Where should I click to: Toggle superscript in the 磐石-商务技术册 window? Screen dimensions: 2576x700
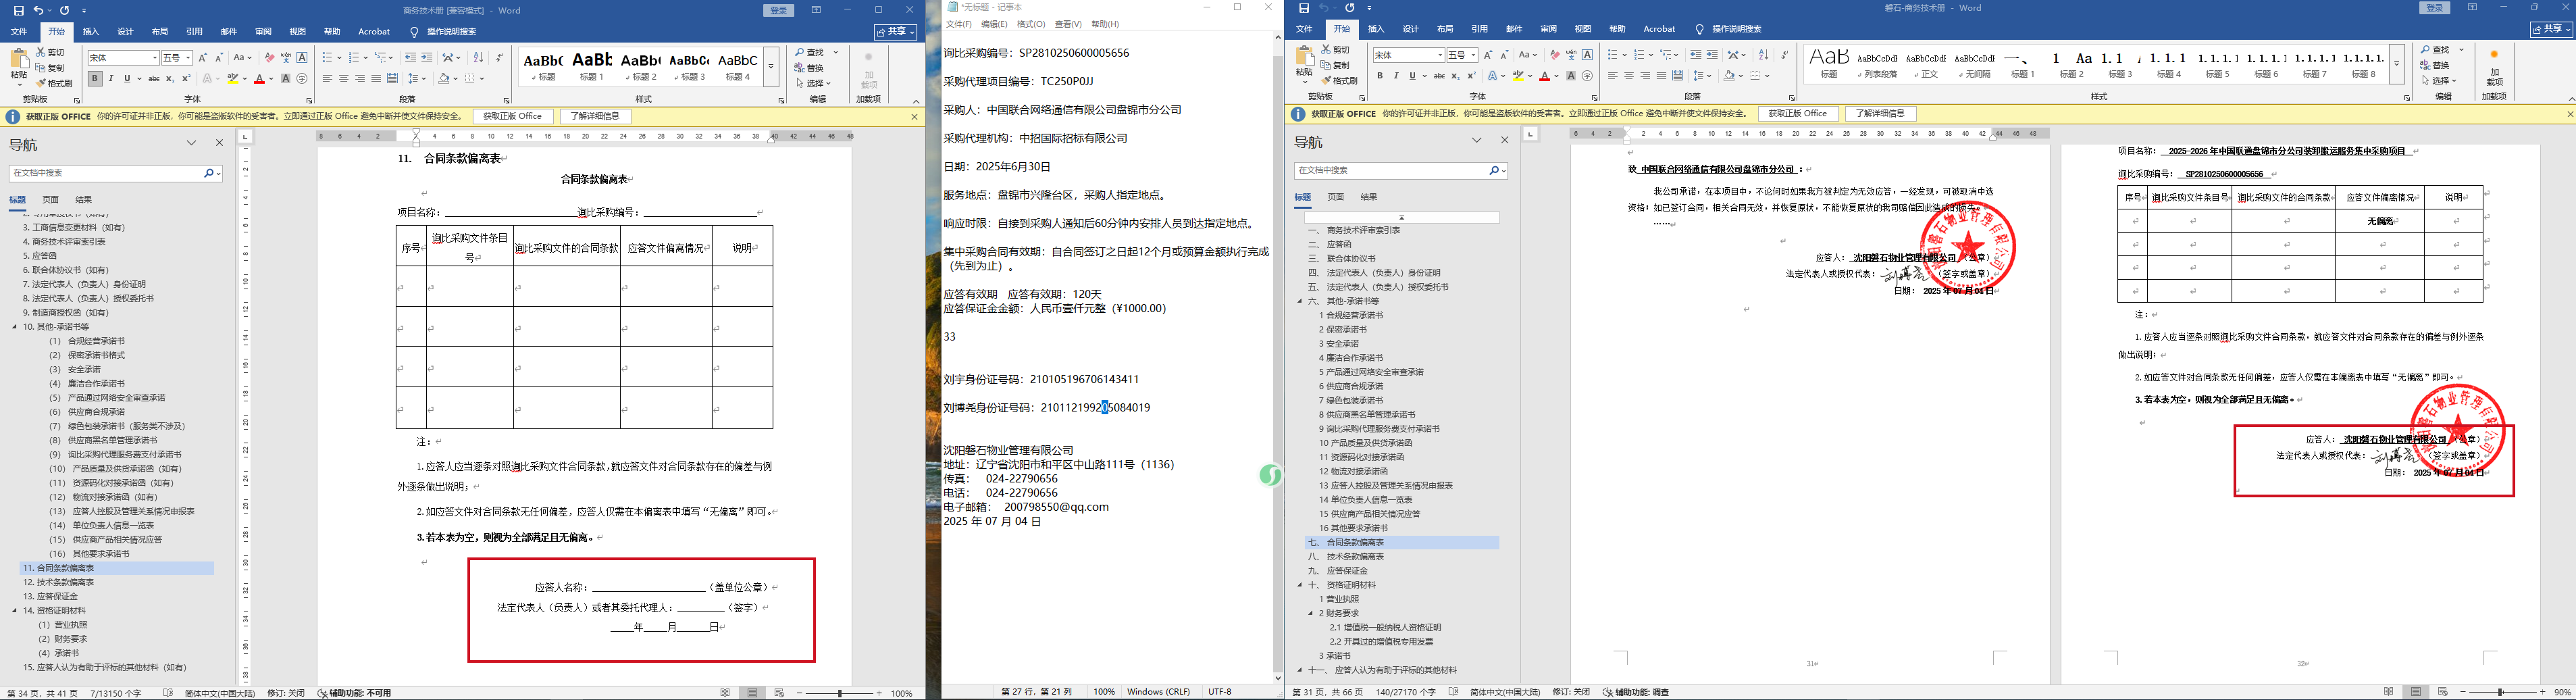(1472, 75)
